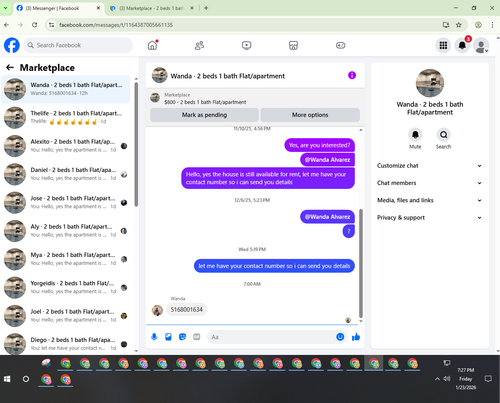Open the Facebook logo home link
This screenshot has height=403, width=500.
click(12, 45)
